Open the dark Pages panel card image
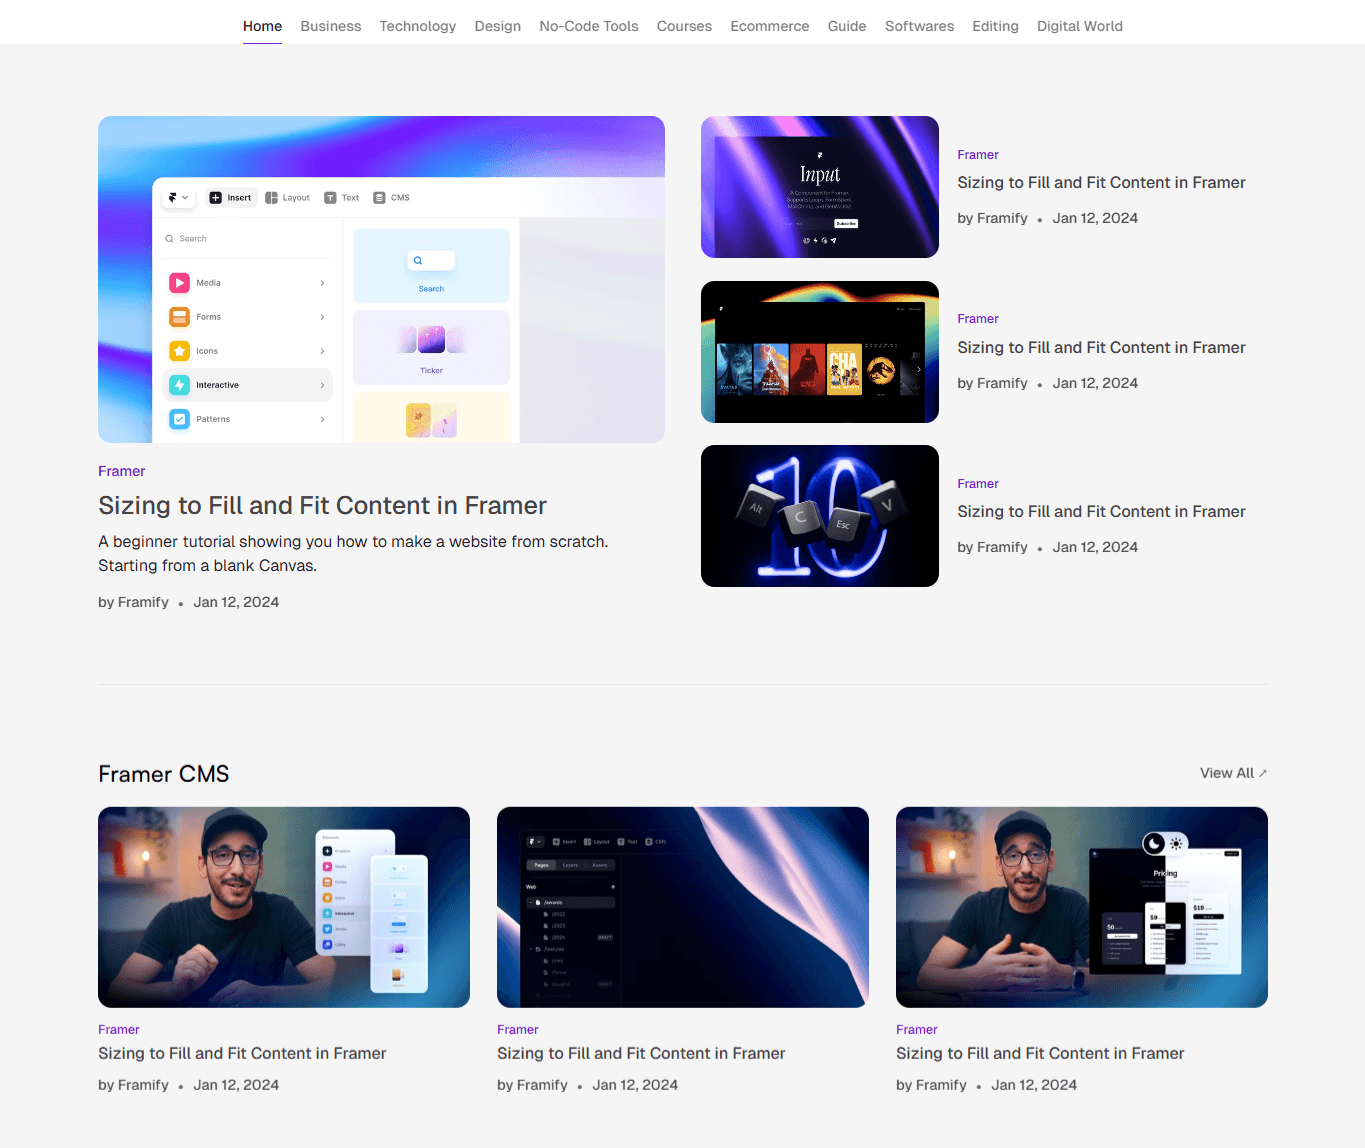Viewport: 1365px width, 1148px height. [x=683, y=907]
